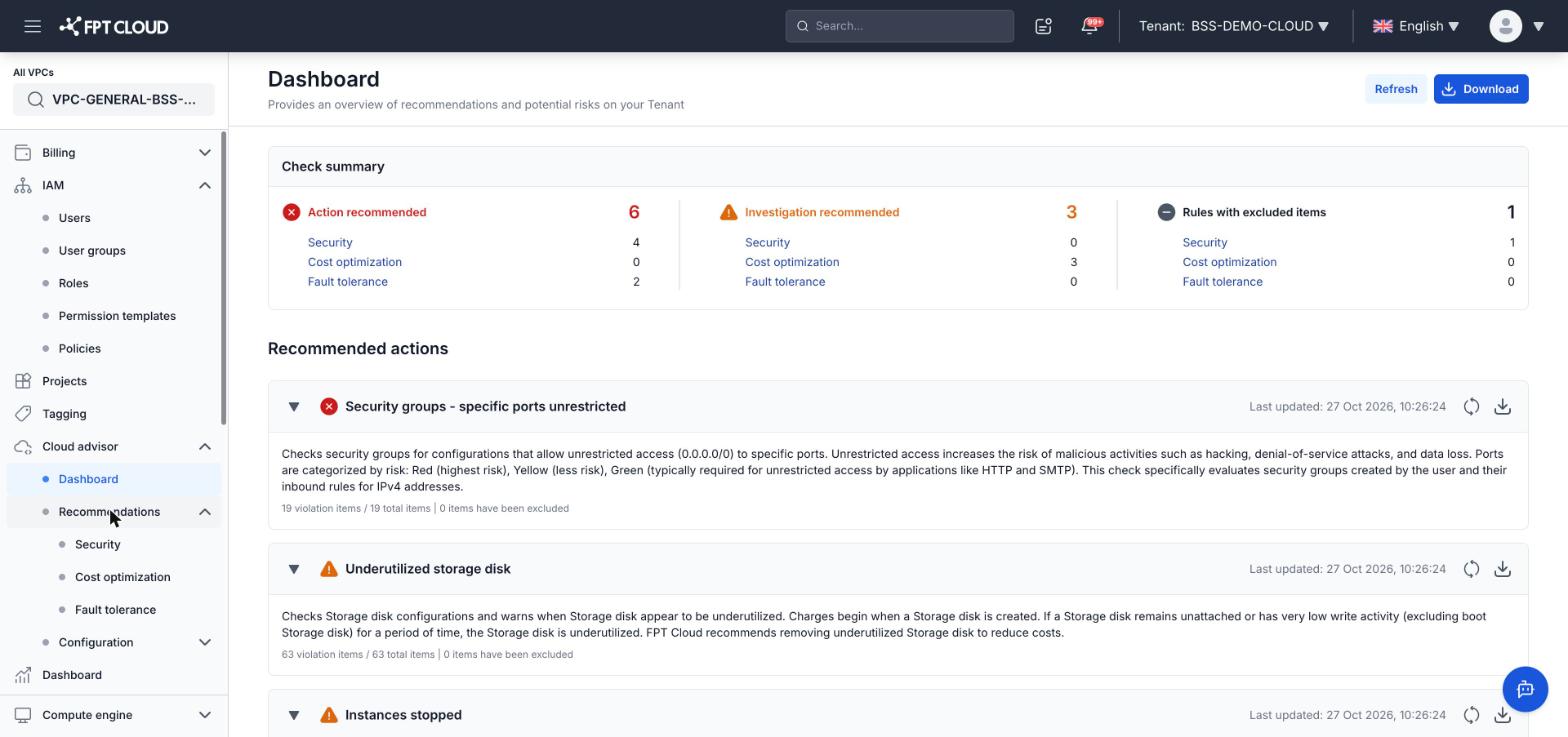Download the Underutilized storage disk report
This screenshot has height=737, width=1568.
click(x=1502, y=569)
